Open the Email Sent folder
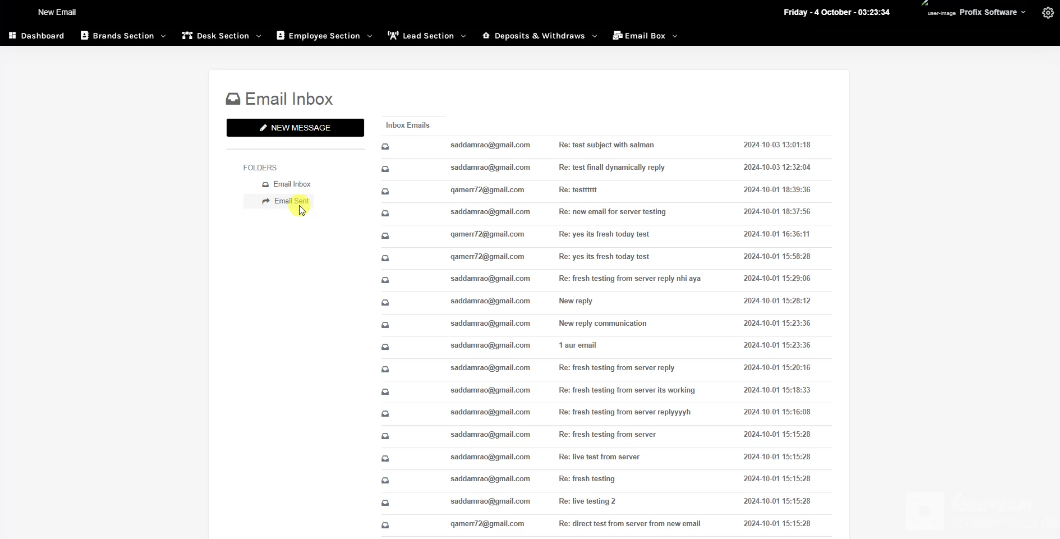Screen dimensions: 1060x539 291,201
